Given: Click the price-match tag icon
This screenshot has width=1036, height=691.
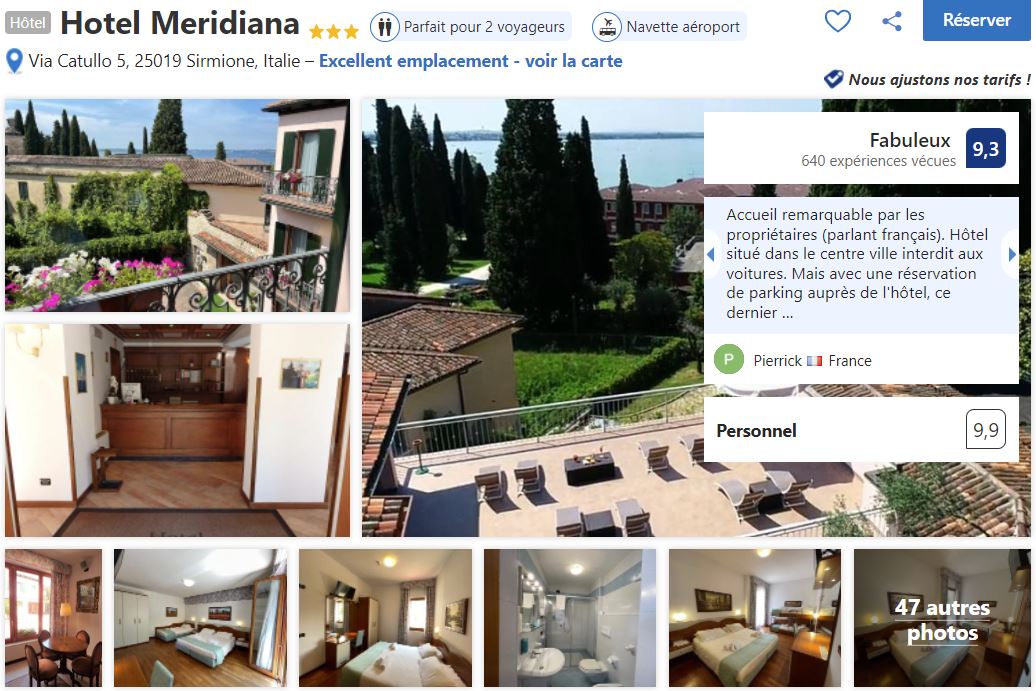Looking at the screenshot, I should coord(833,79).
